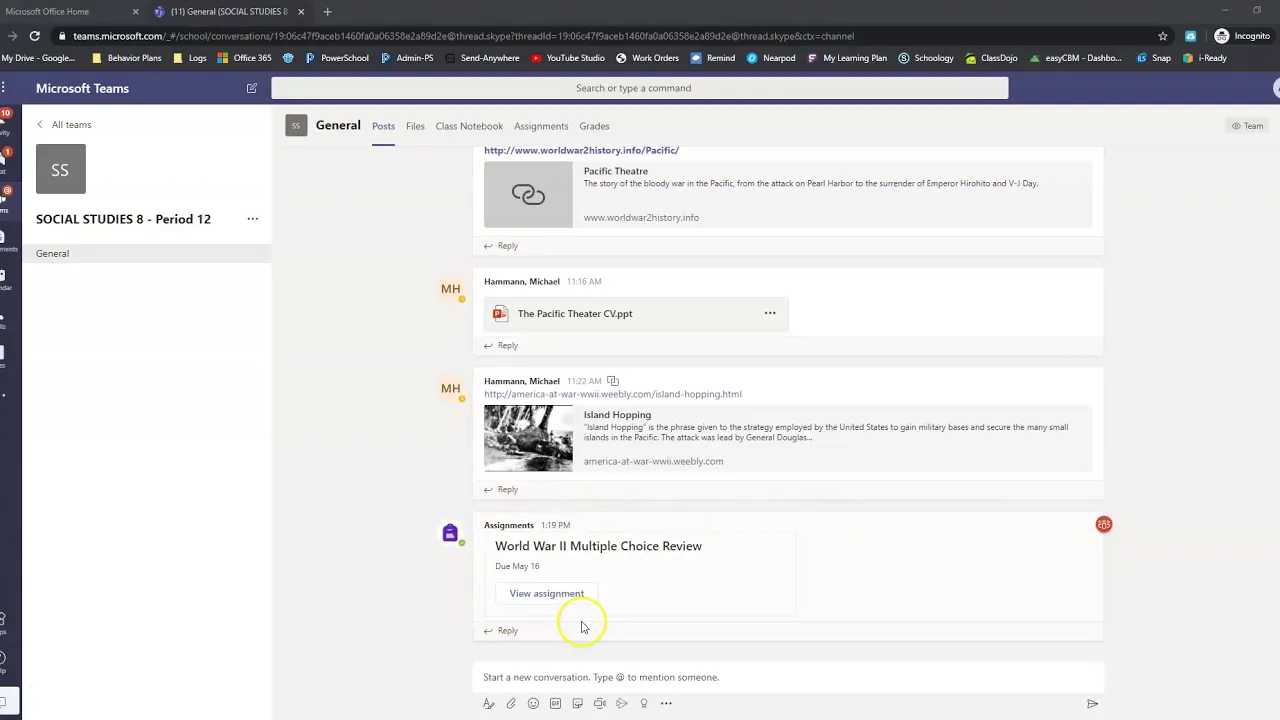This screenshot has width=1280, height=720.
Task: Open the Nearpod bookmark
Action: (x=771, y=58)
